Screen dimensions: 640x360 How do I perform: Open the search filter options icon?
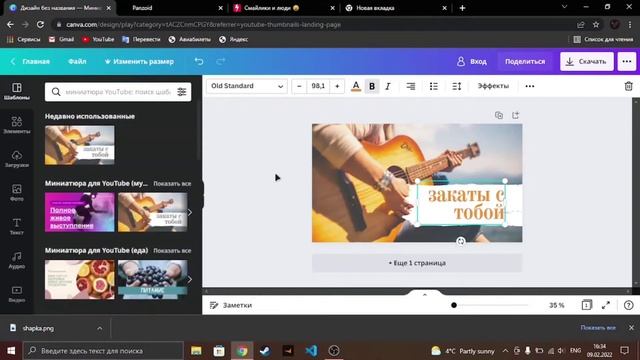pos(182,92)
